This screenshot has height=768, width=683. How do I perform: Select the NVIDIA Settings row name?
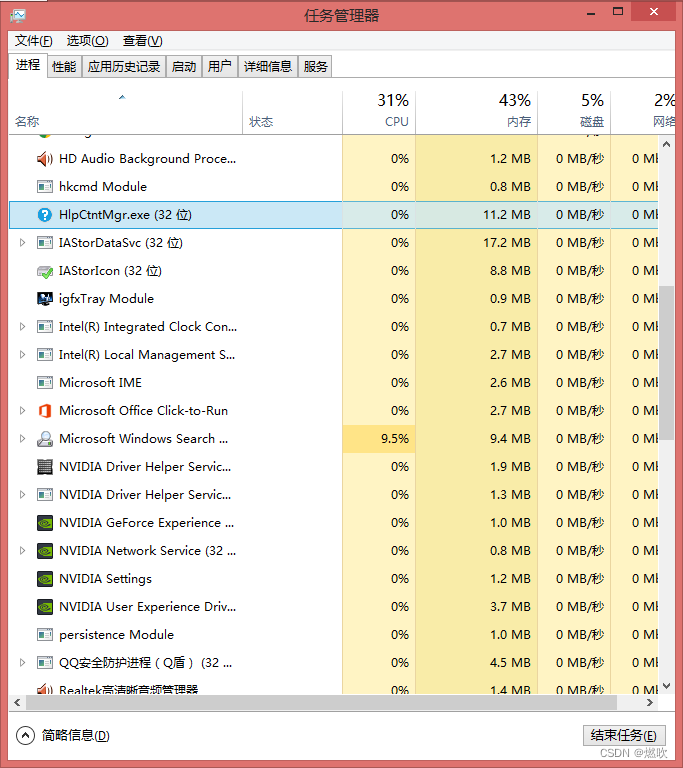pos(105,579)
